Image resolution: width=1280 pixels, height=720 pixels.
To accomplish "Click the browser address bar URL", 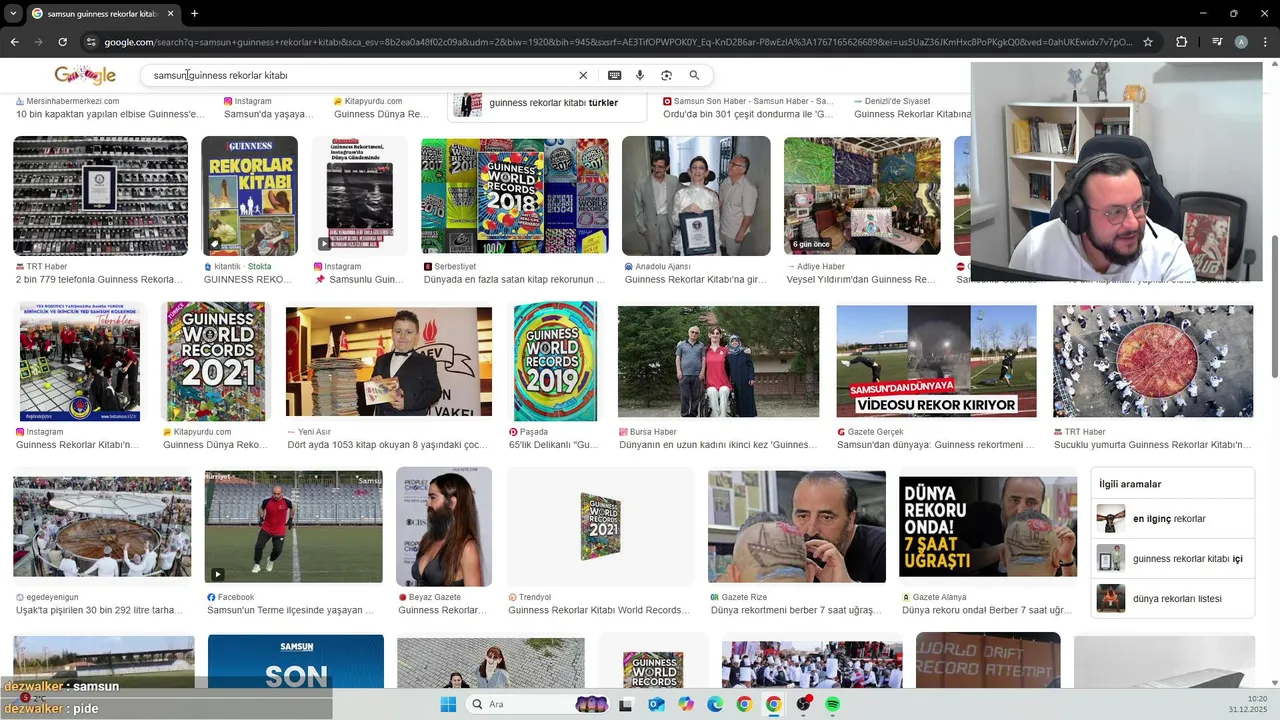I will point(618,42).
